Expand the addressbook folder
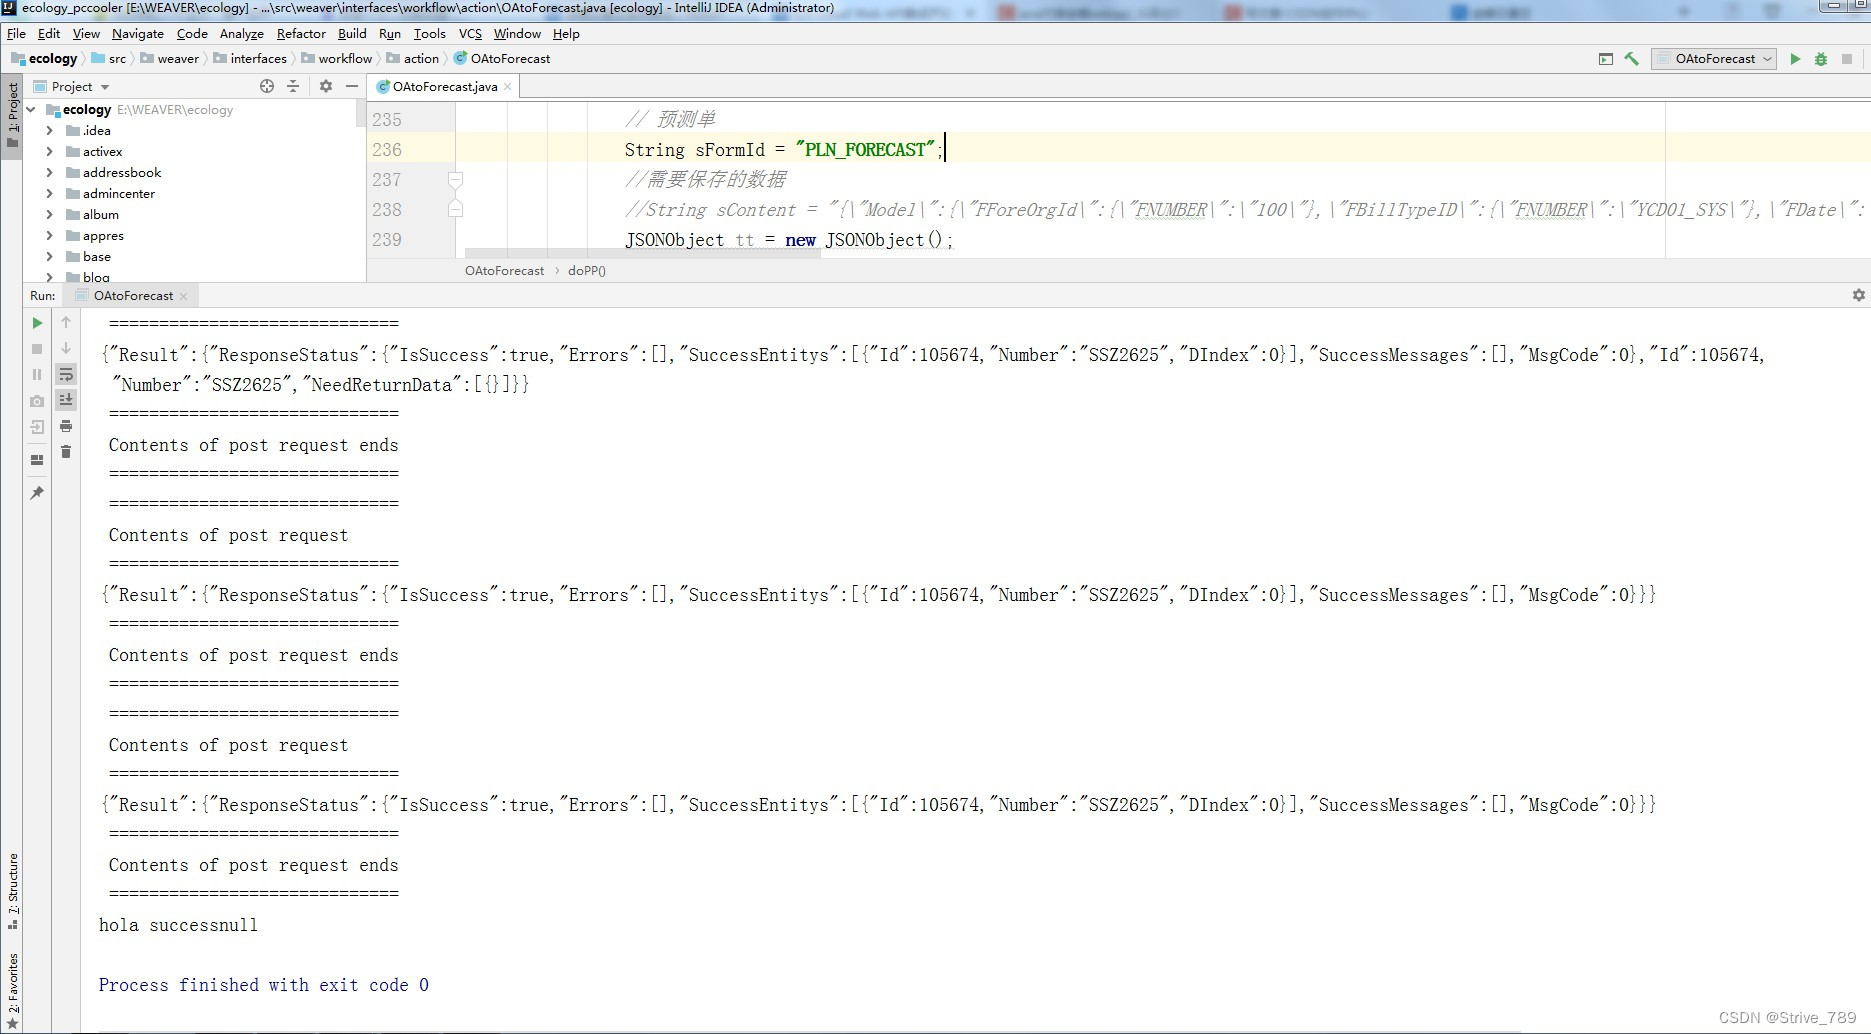The image size is (1871, 1034). (x=48, y=172)
